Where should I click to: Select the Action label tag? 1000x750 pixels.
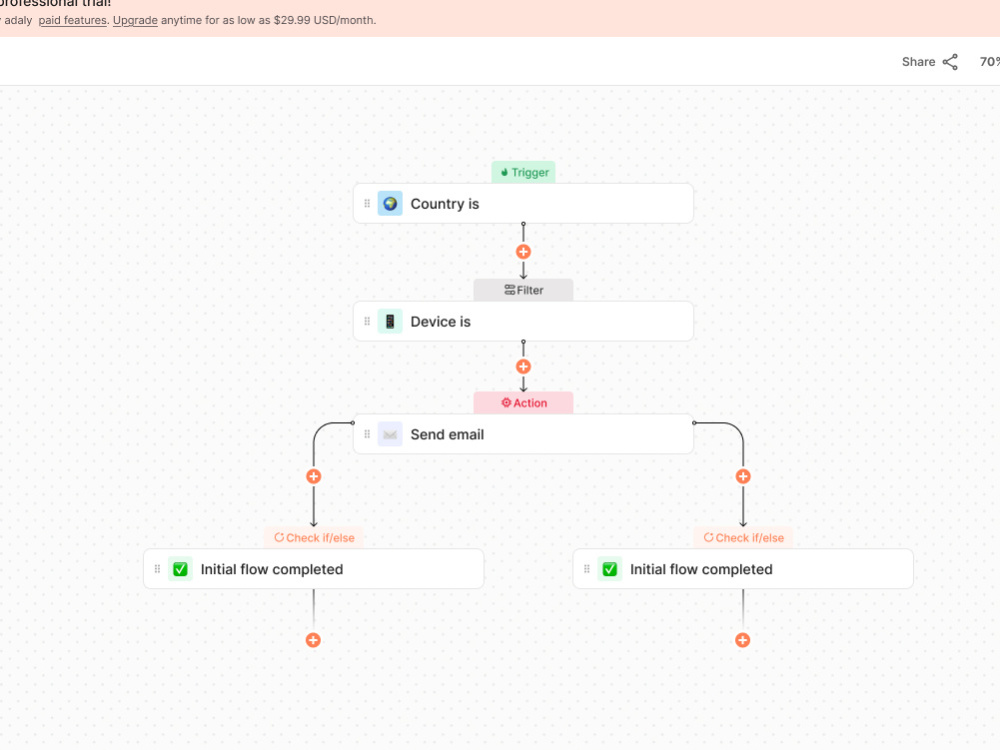[524, 403]
